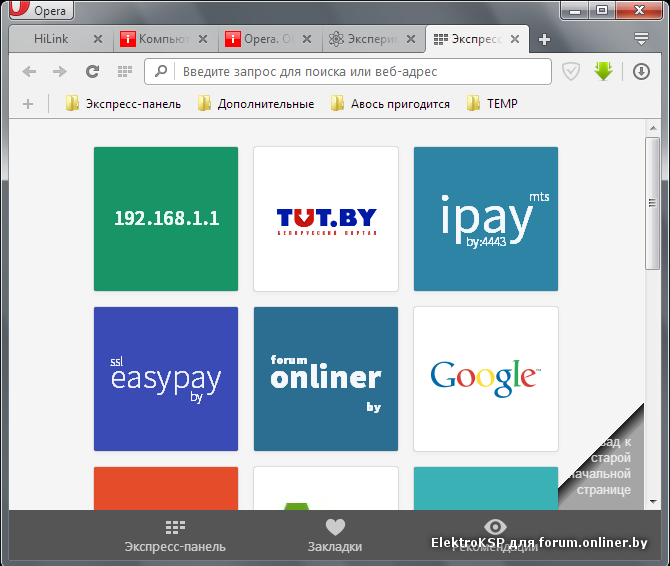Screen dimensions: 670x566
Task: Close the Компьют tab
Action: pyautogui.click(x=203, y=39)
